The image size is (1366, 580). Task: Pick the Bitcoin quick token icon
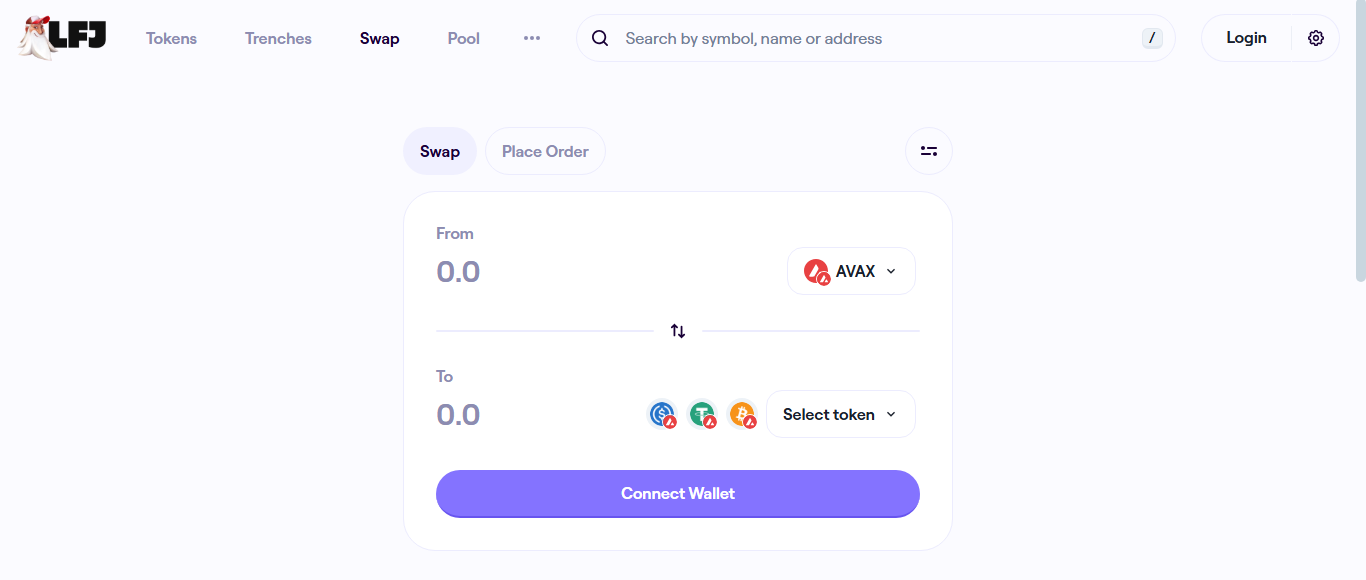point(742,414)
